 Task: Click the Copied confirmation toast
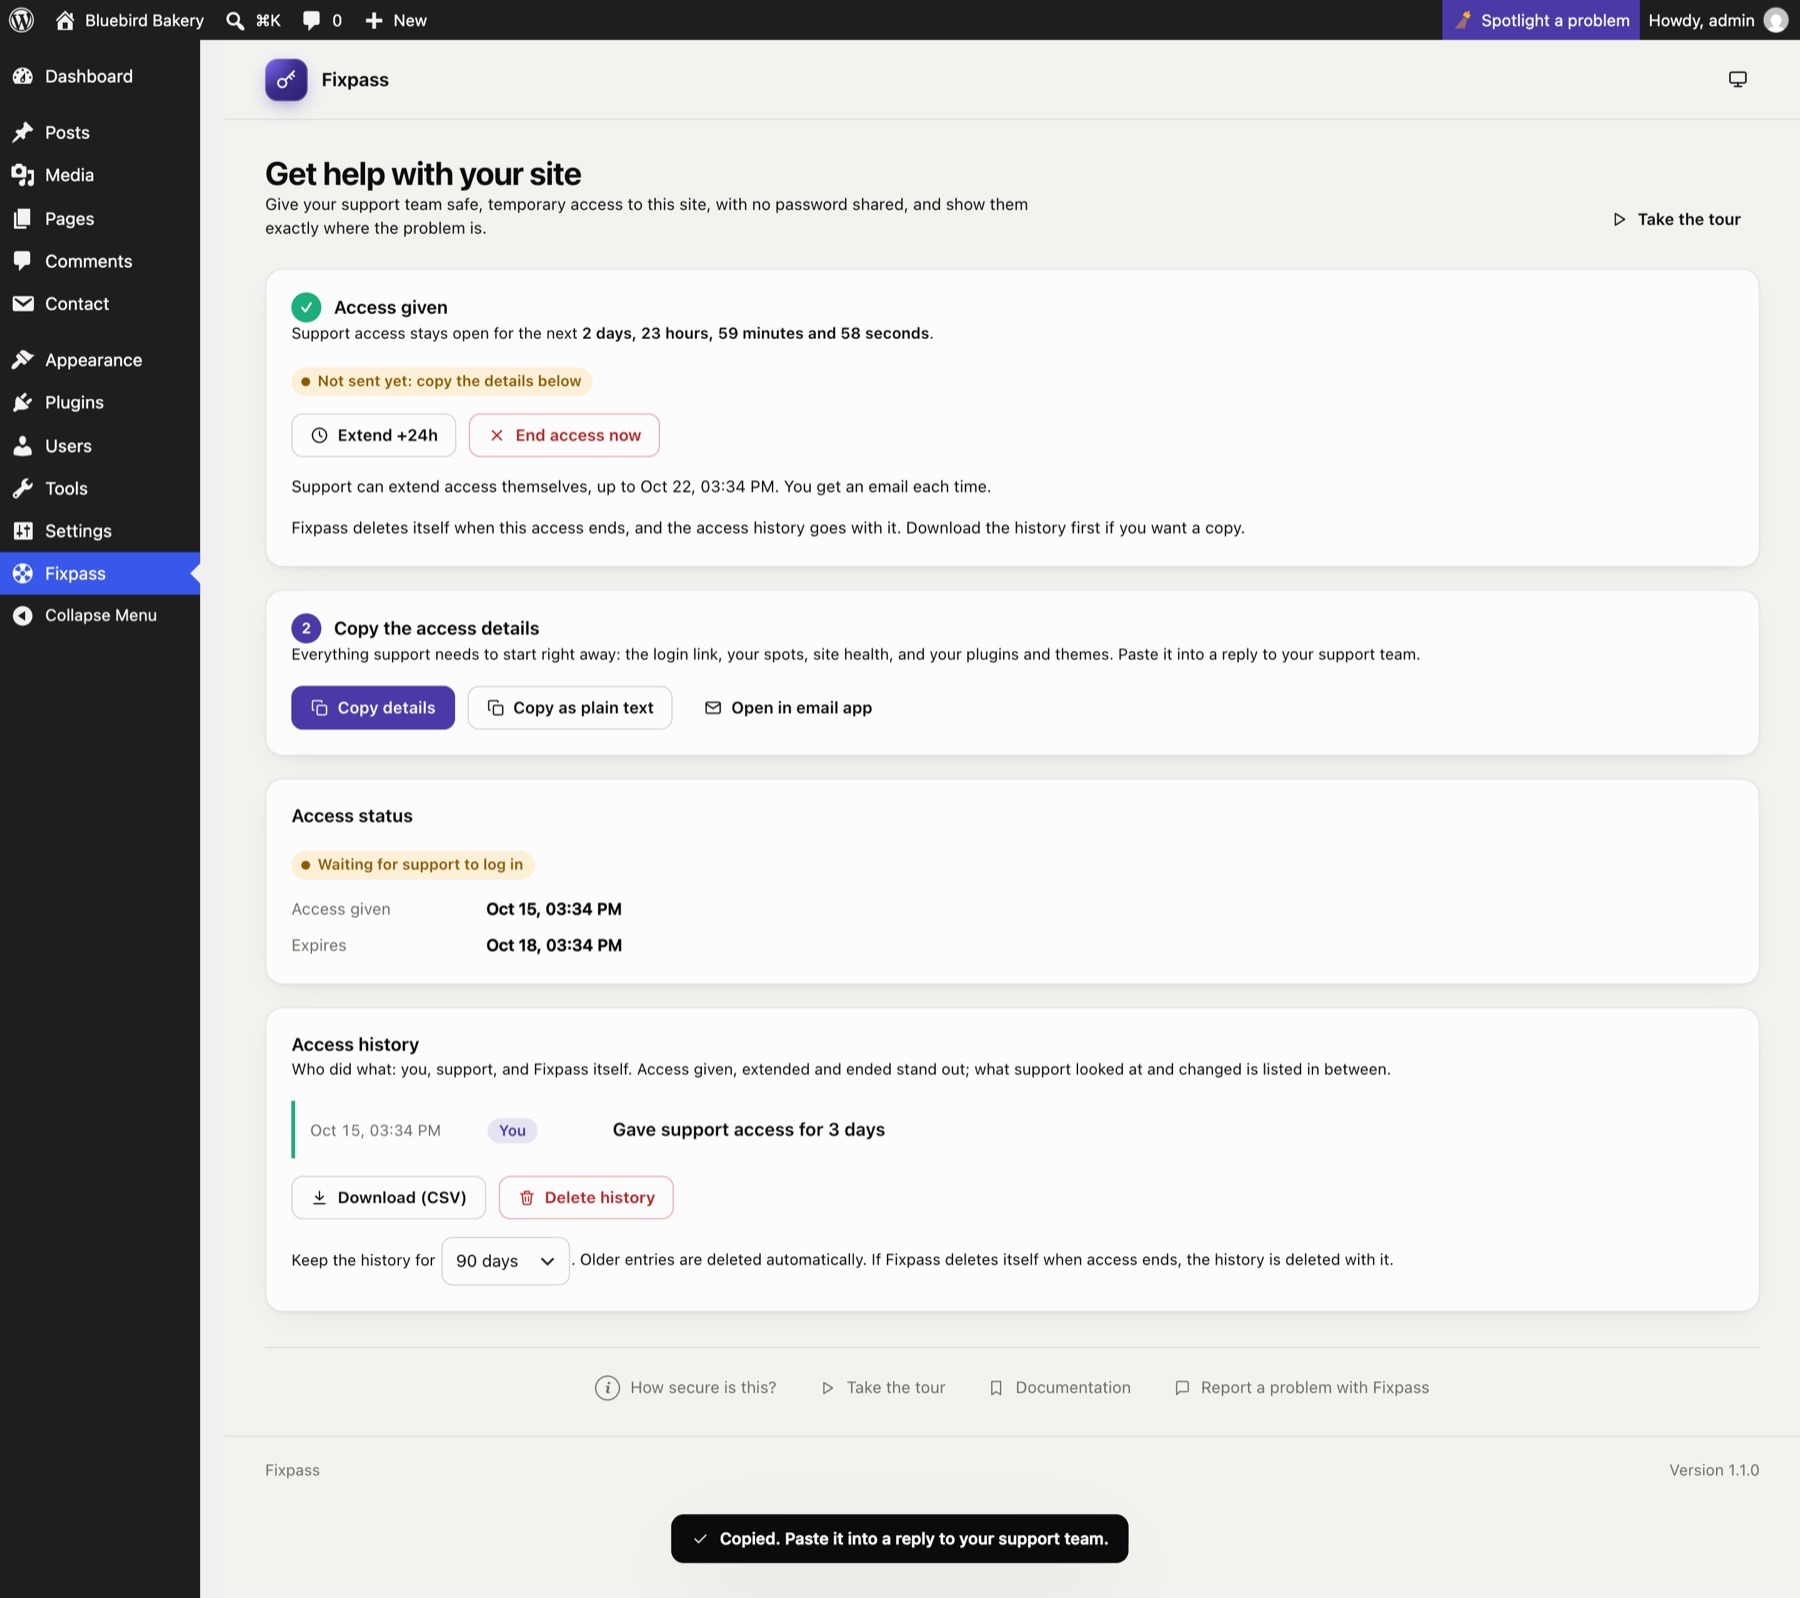pyautogui.click(x=900, y=1539)
